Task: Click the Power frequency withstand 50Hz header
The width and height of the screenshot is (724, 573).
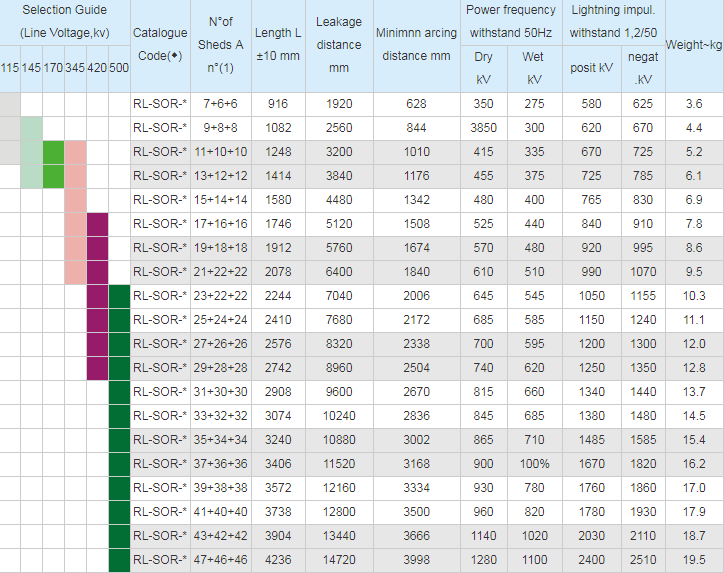Action: (510, 22)
